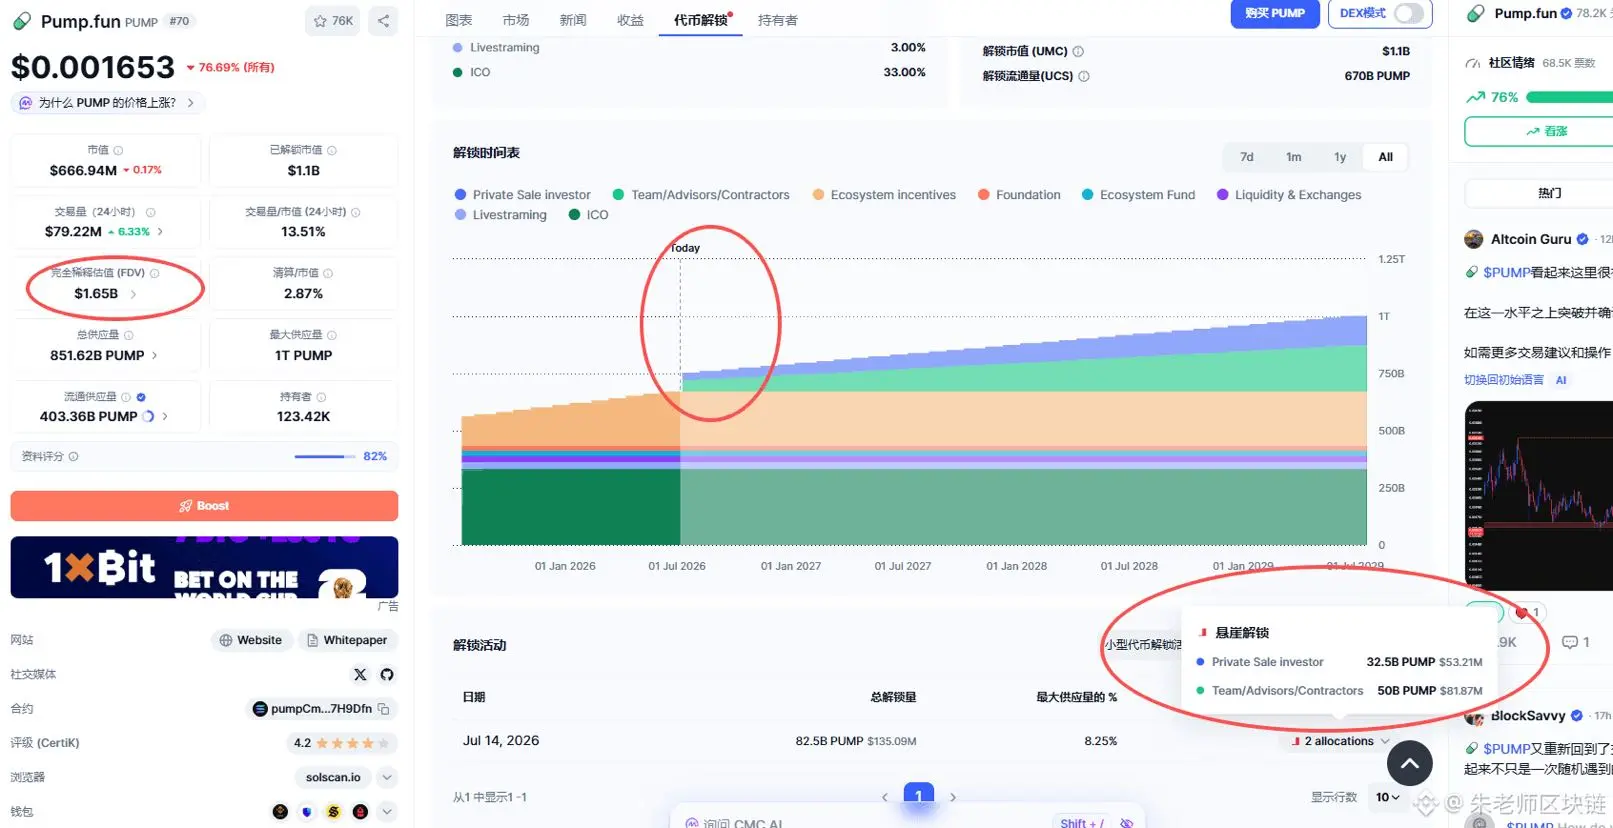Toggle the DEX模式 switch
Image resolution: width=1613 pixels, height=828 pixels.
[x=1408, y=14]
